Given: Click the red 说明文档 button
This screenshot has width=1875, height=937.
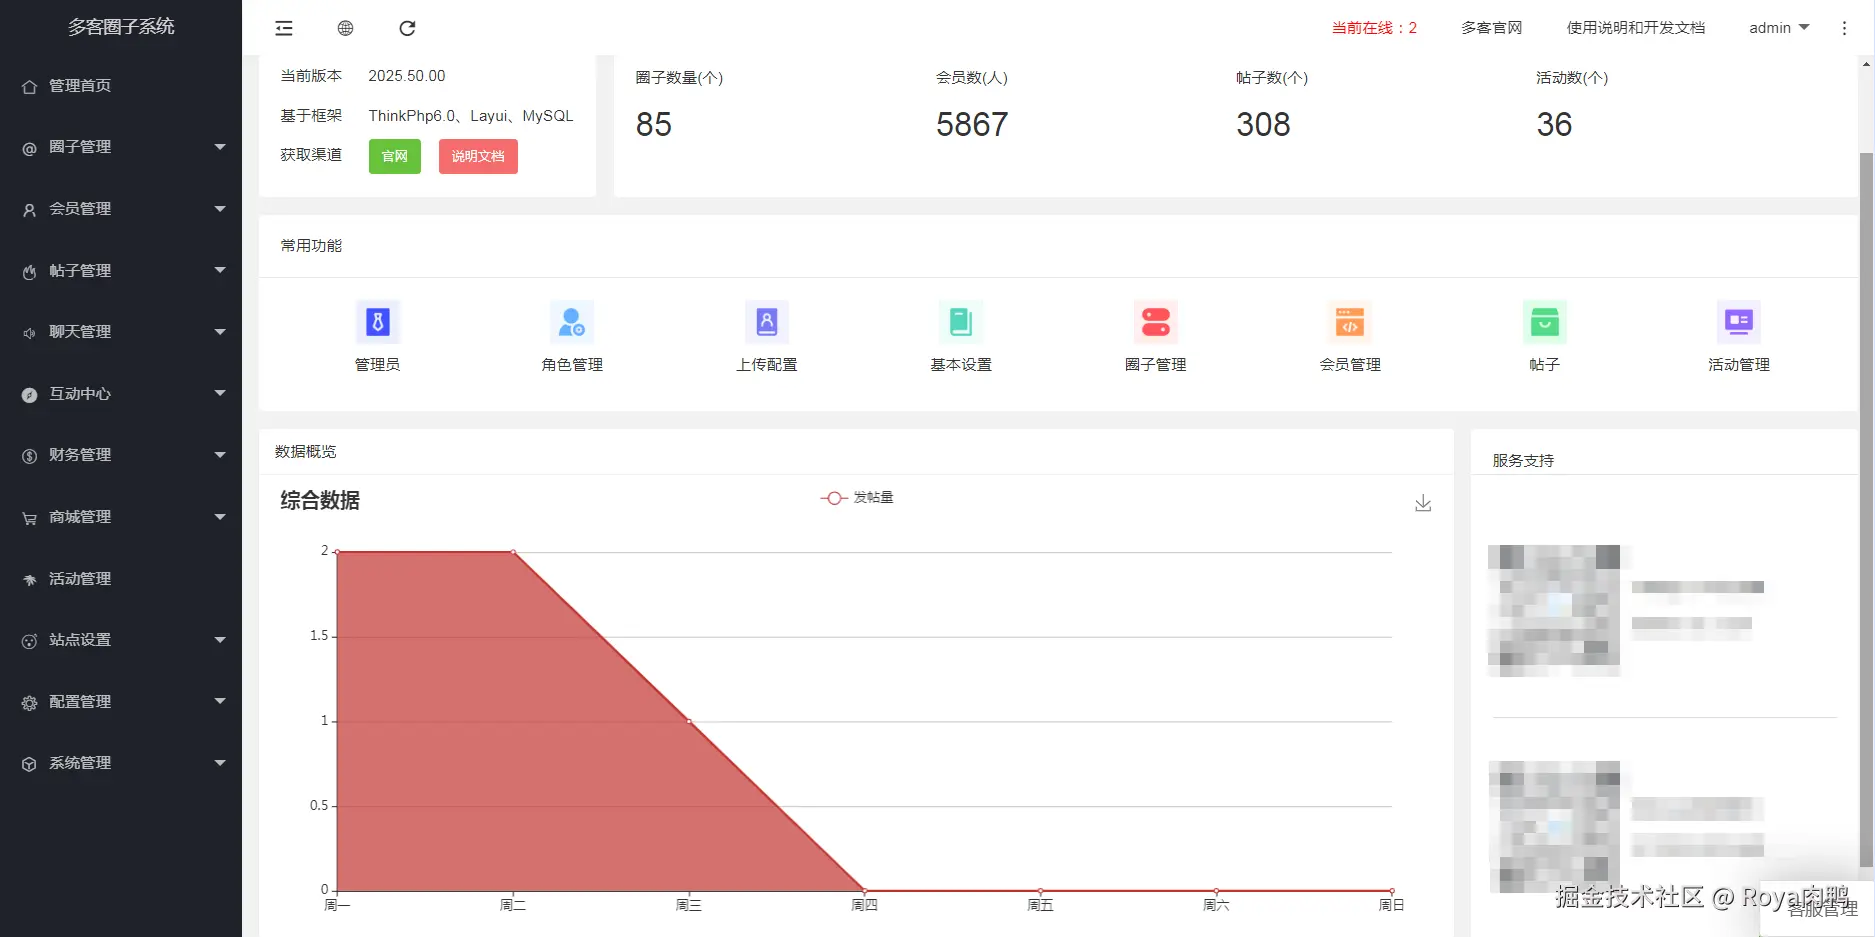Looking at the screenshot, I should pos(478,156).
